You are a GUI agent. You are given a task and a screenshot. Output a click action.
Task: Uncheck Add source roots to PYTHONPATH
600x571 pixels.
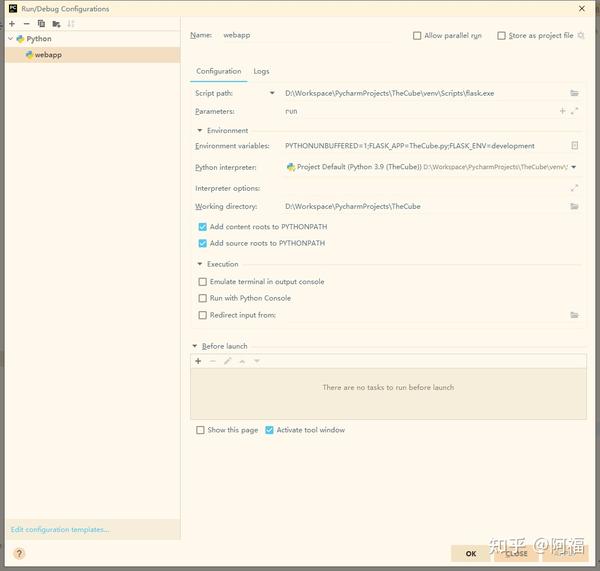coord(202,243)
